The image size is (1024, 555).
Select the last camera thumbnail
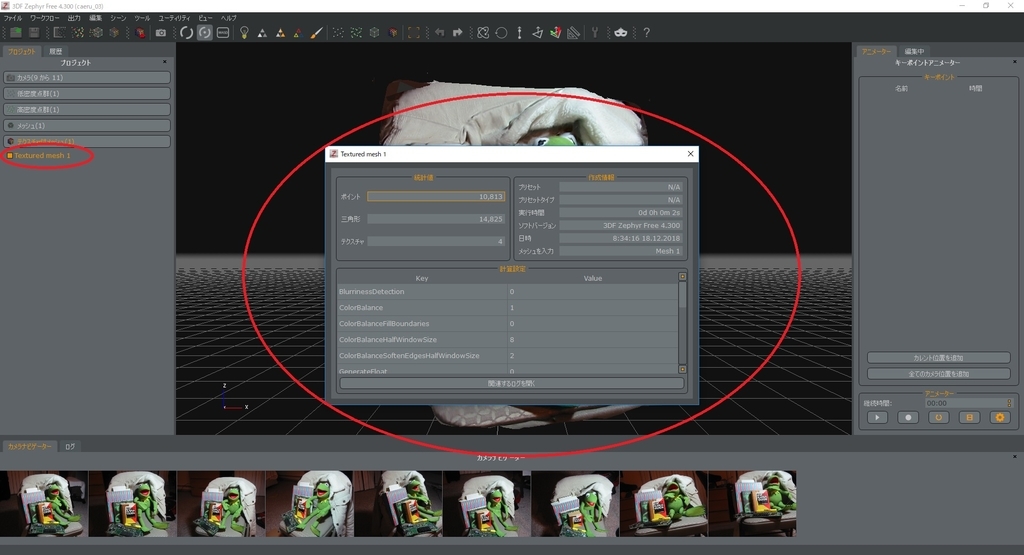(752, 503)
